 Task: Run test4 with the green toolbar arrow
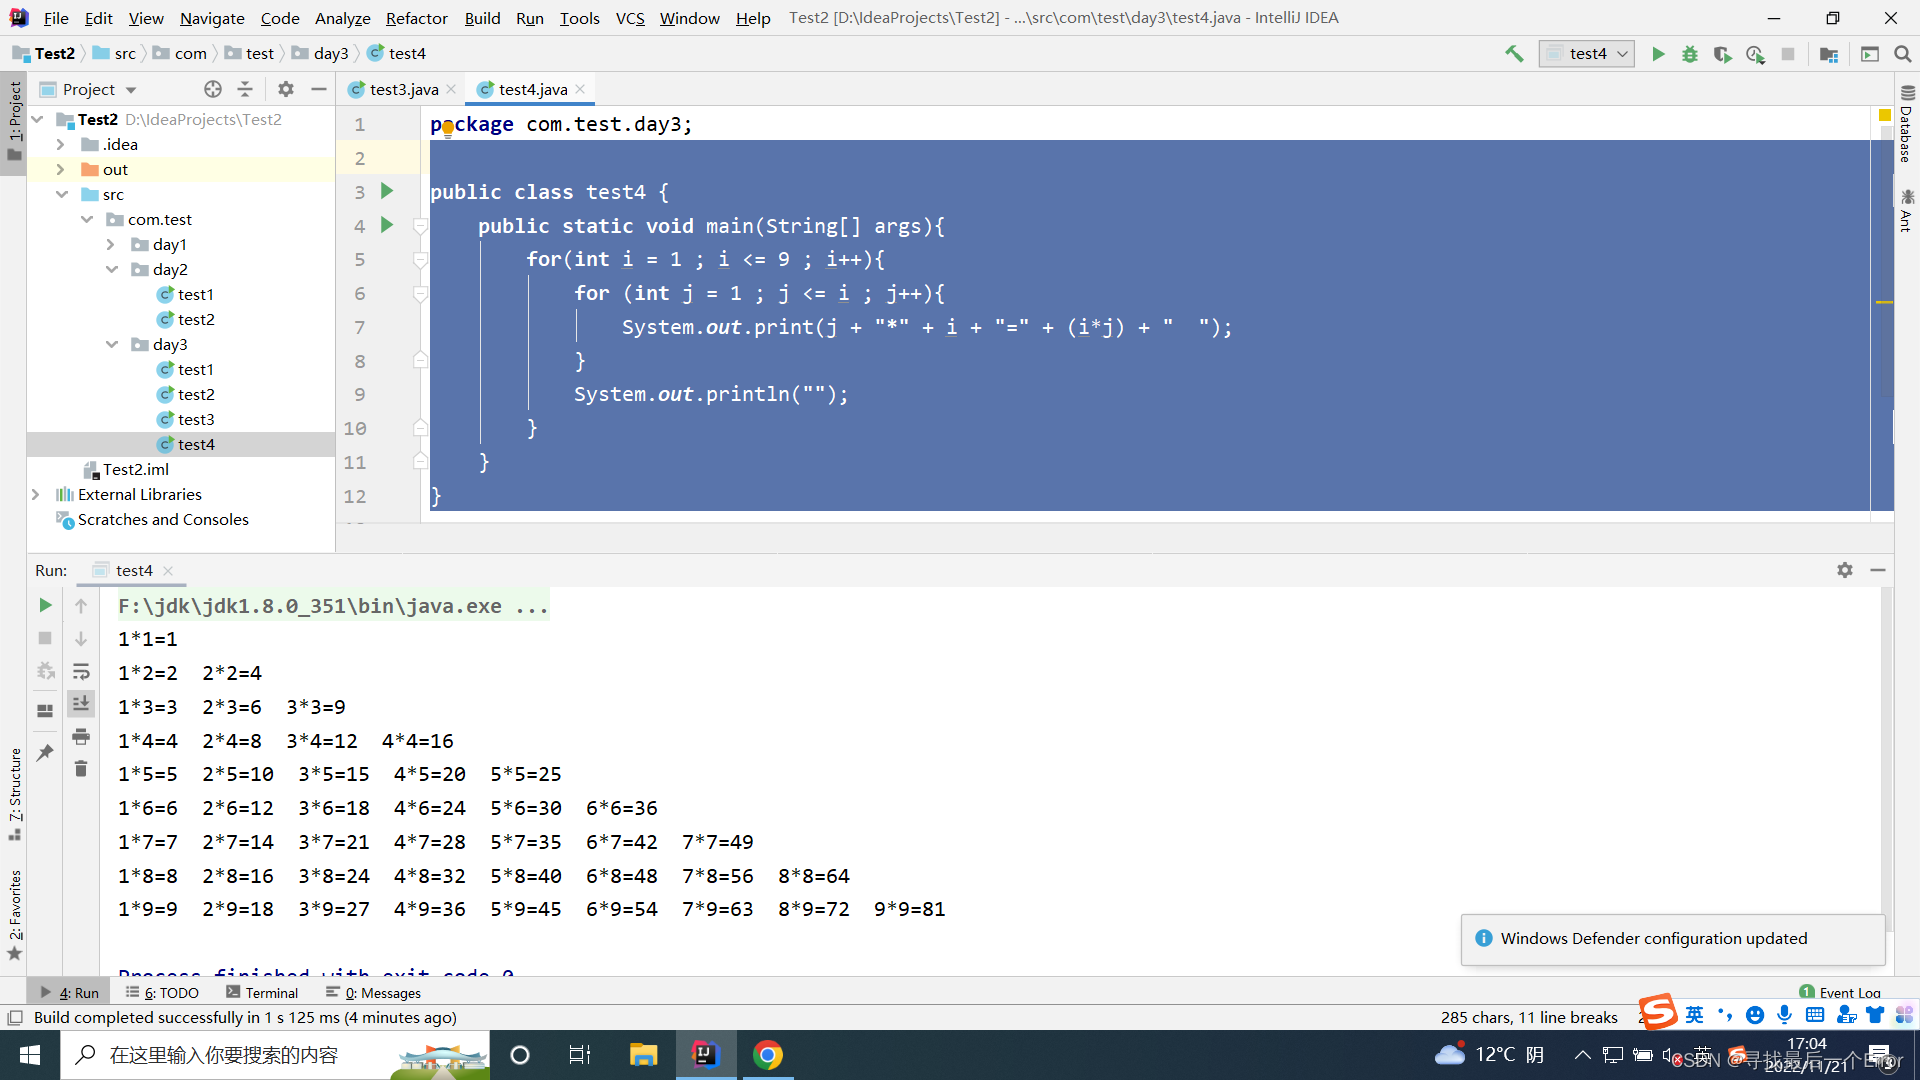tap(1658, 54)
